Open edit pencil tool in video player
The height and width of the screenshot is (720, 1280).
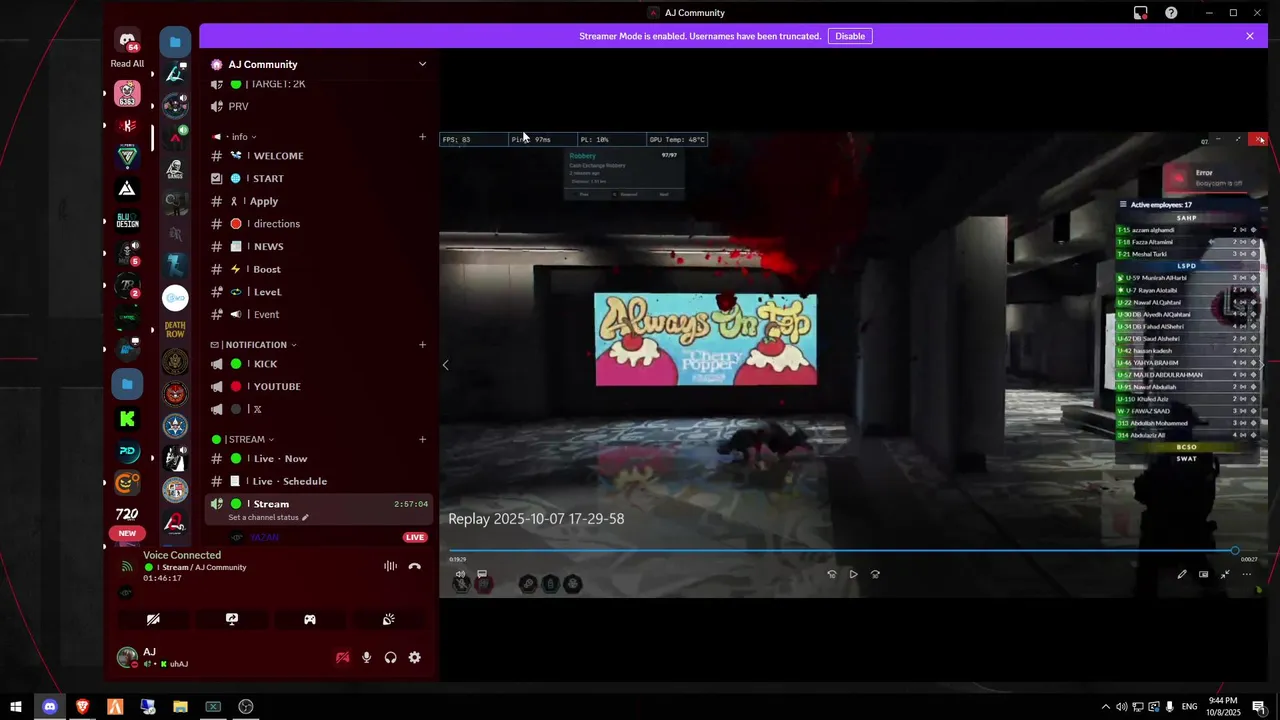coord(1182,574)
